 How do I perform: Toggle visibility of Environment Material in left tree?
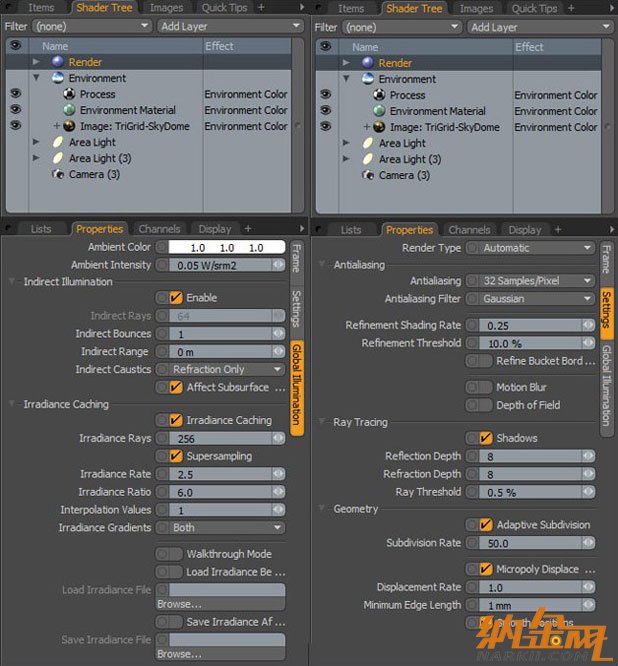point(16,109)
